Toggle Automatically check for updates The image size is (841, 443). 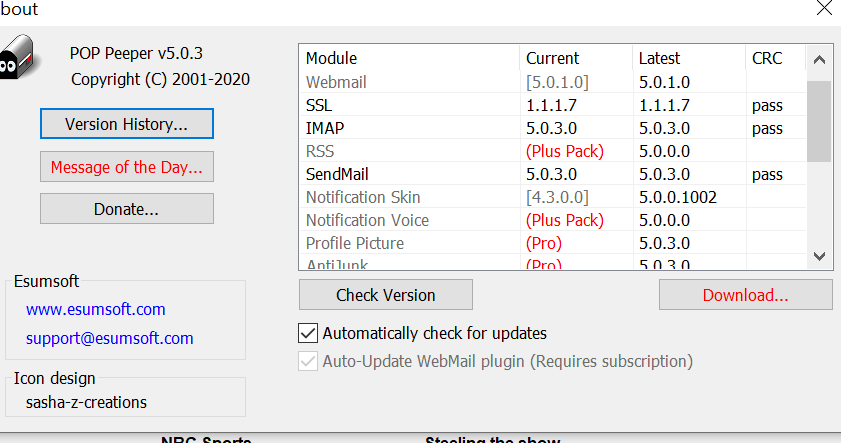[308, 333]
